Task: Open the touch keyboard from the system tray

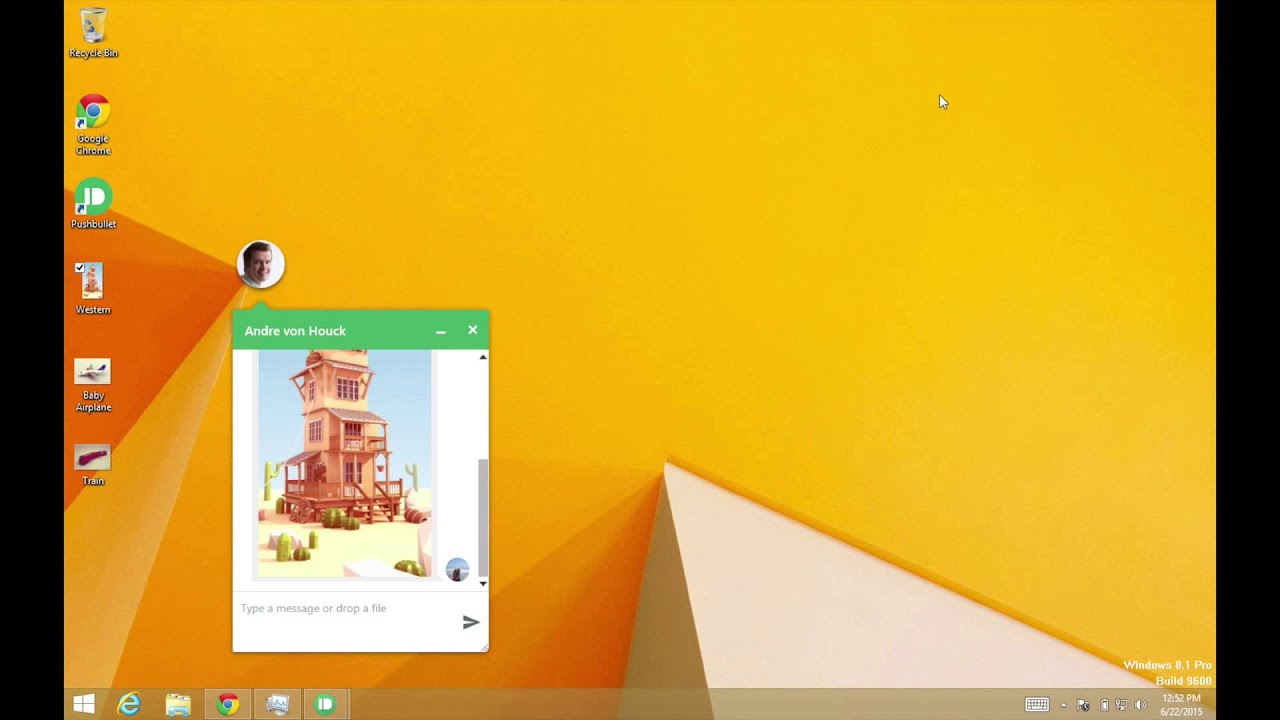Action: pyautogui.click(x=1037, y=705)
